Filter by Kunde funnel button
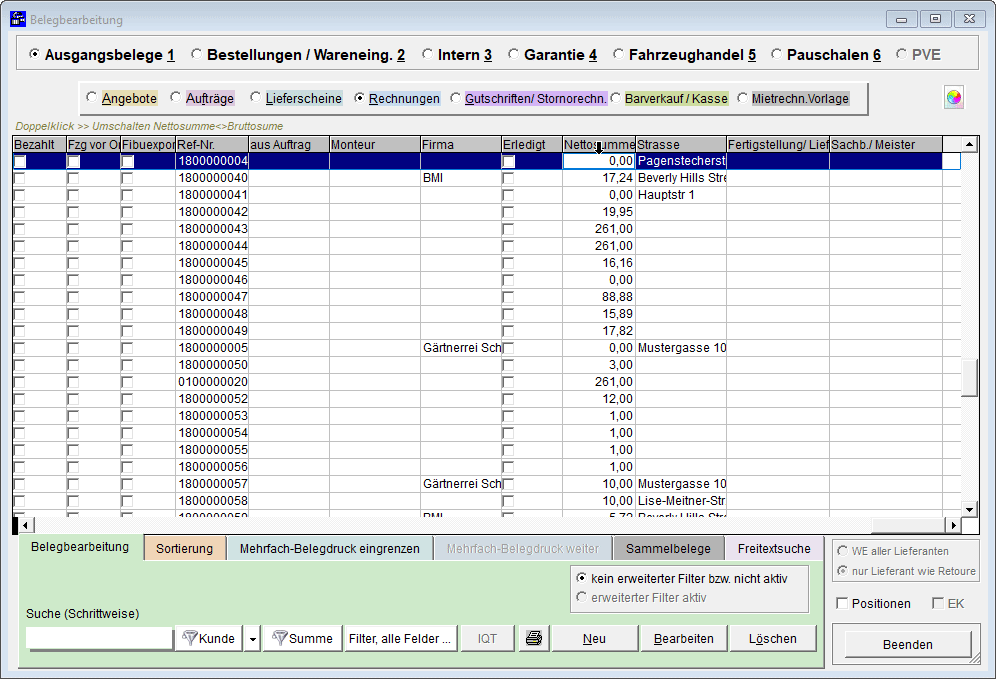996x679 pixels. (209, 638)
